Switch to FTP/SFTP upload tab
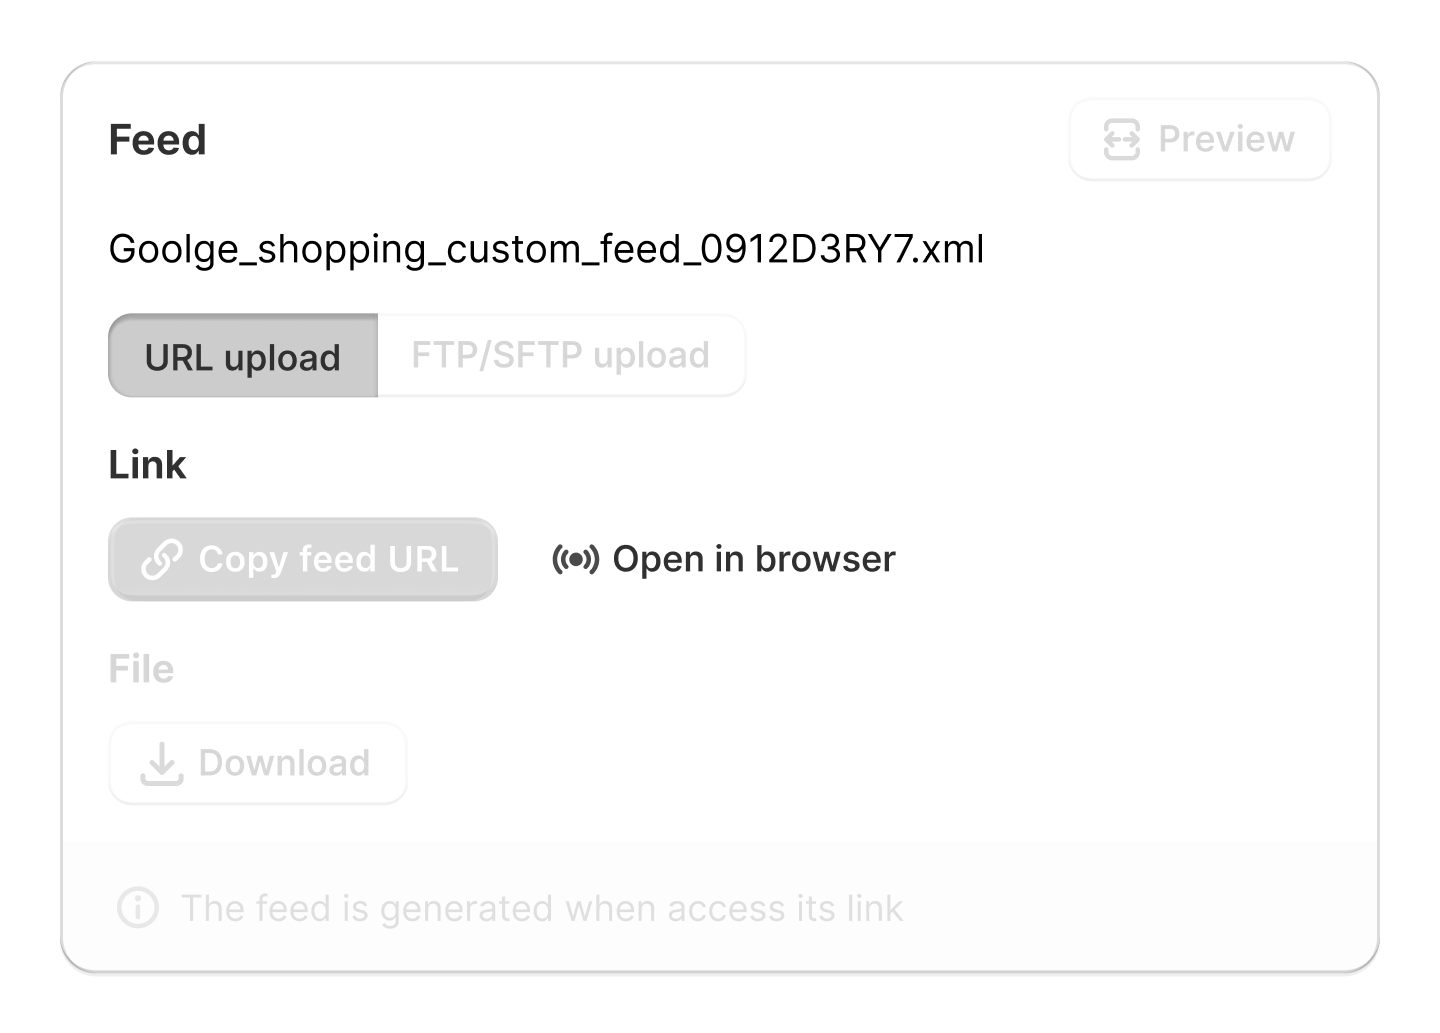The height and width of the screenshot is (1033, 1440). (560, 356)
